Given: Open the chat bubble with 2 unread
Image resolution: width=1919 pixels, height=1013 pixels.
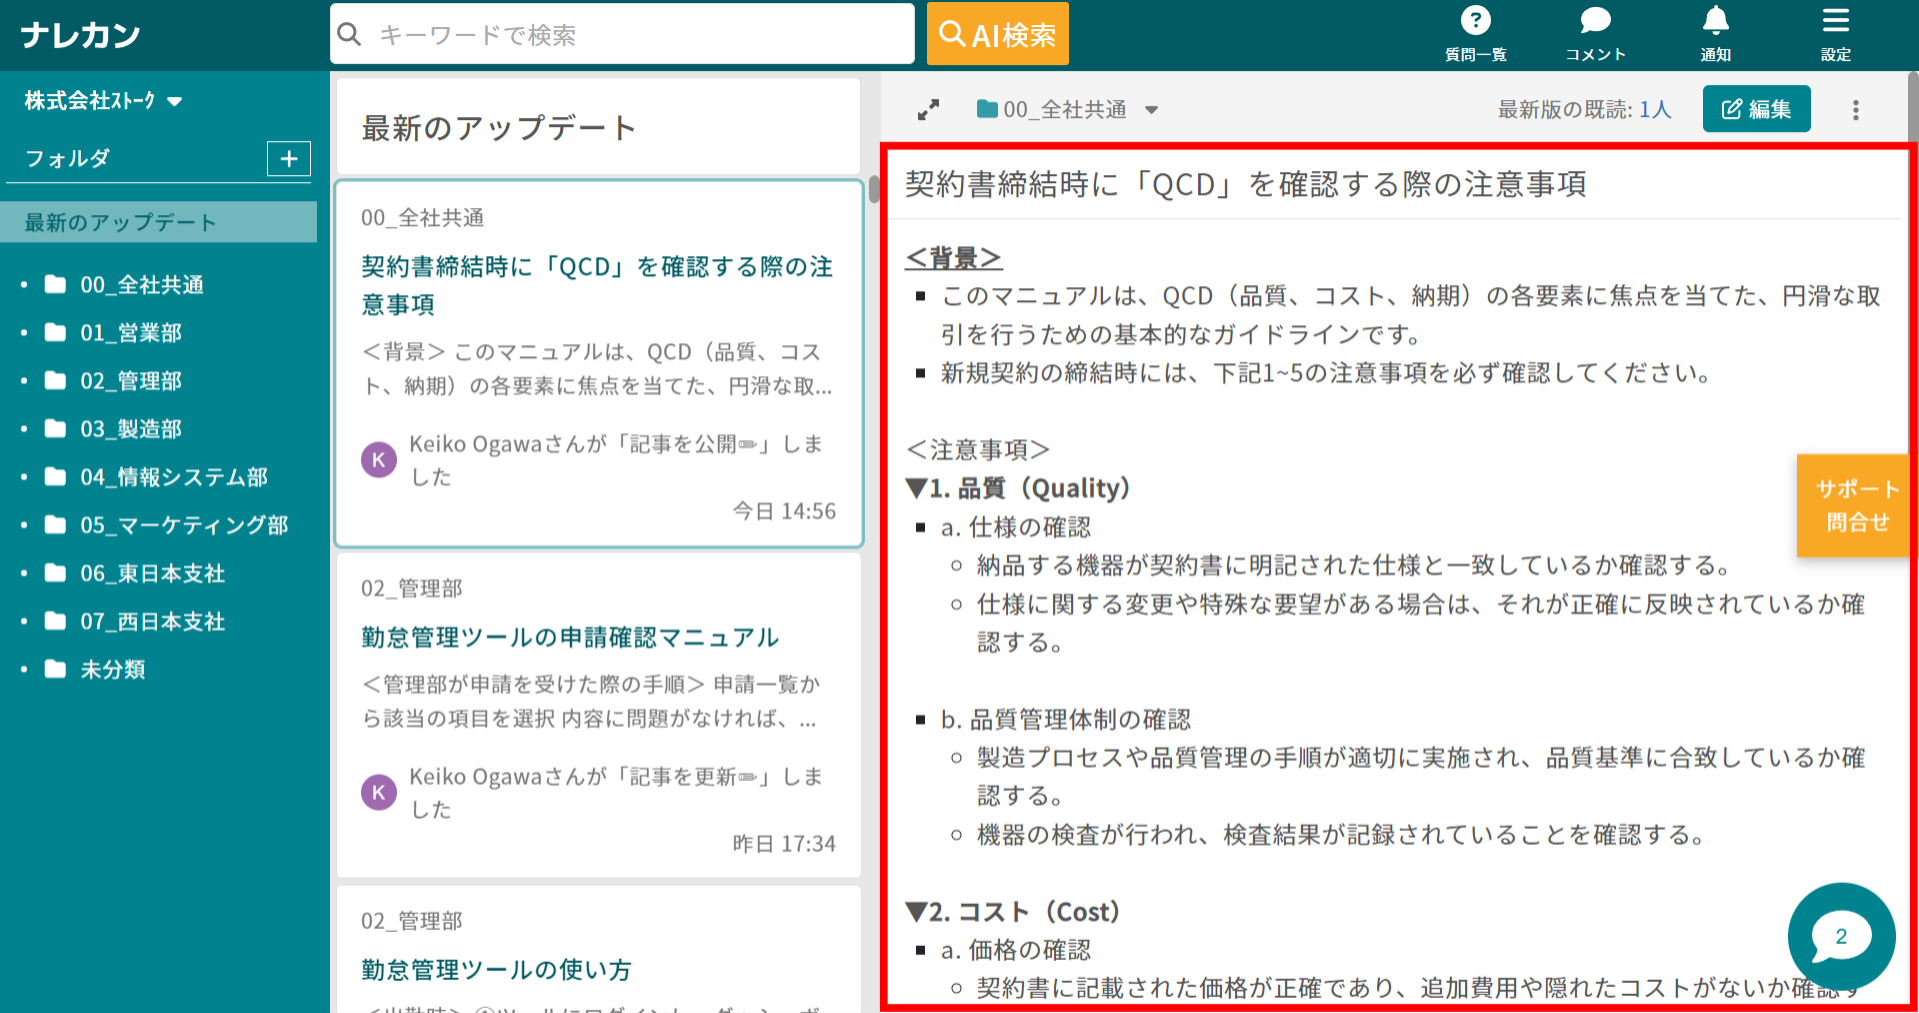Looking at the screenshot, I should 1841,937.
